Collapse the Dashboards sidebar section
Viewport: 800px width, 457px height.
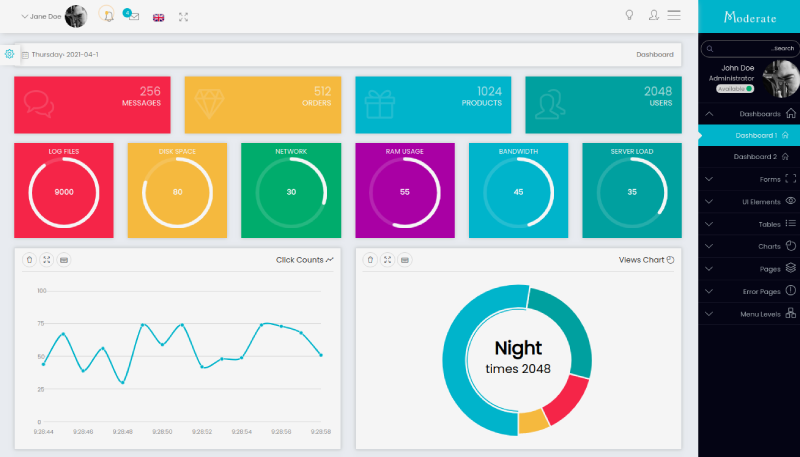pos(749,114)
